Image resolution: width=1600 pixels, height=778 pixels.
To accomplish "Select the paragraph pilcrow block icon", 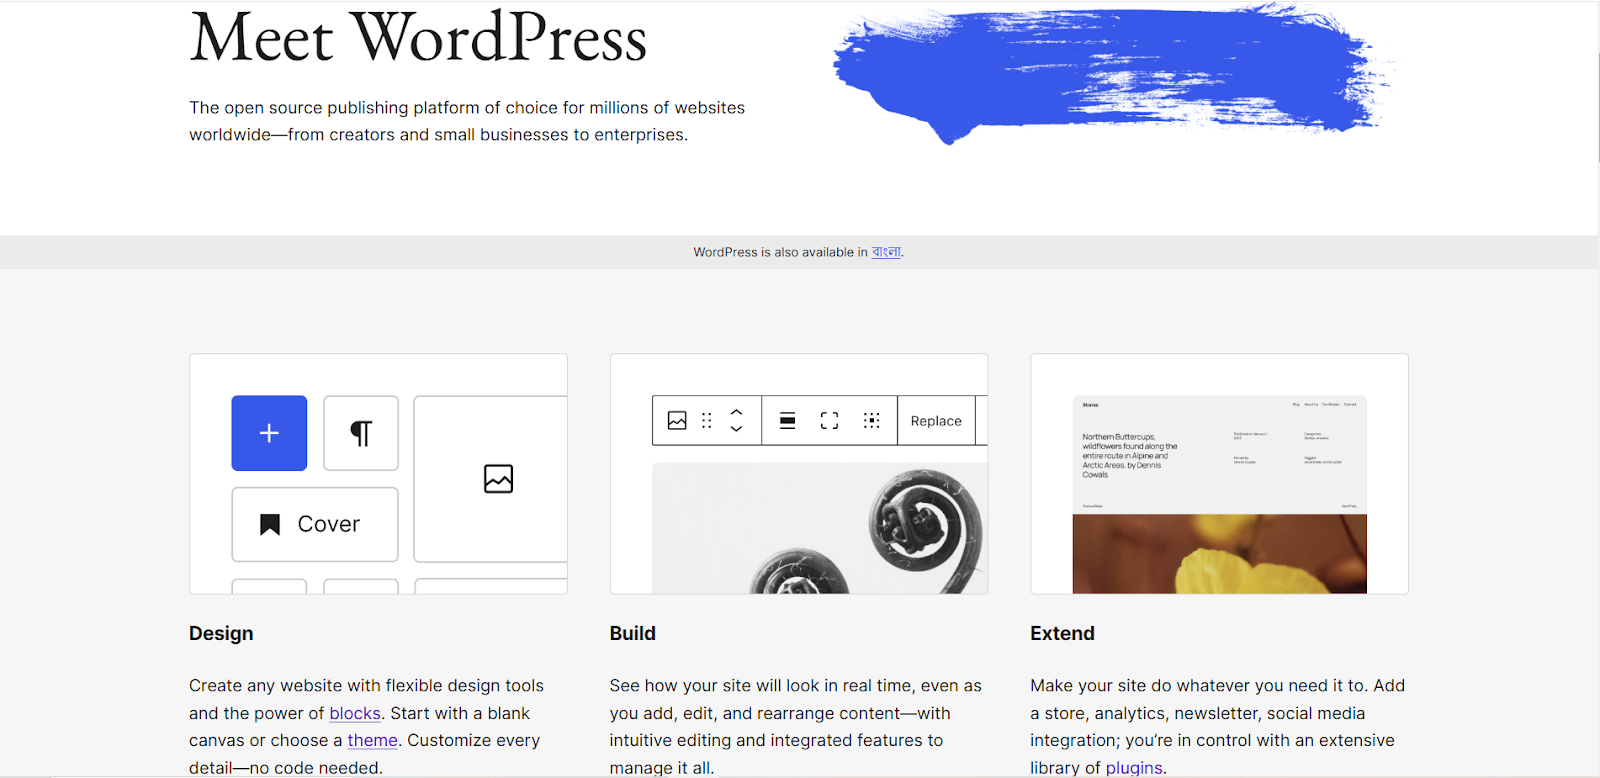I will pos(361,433).
